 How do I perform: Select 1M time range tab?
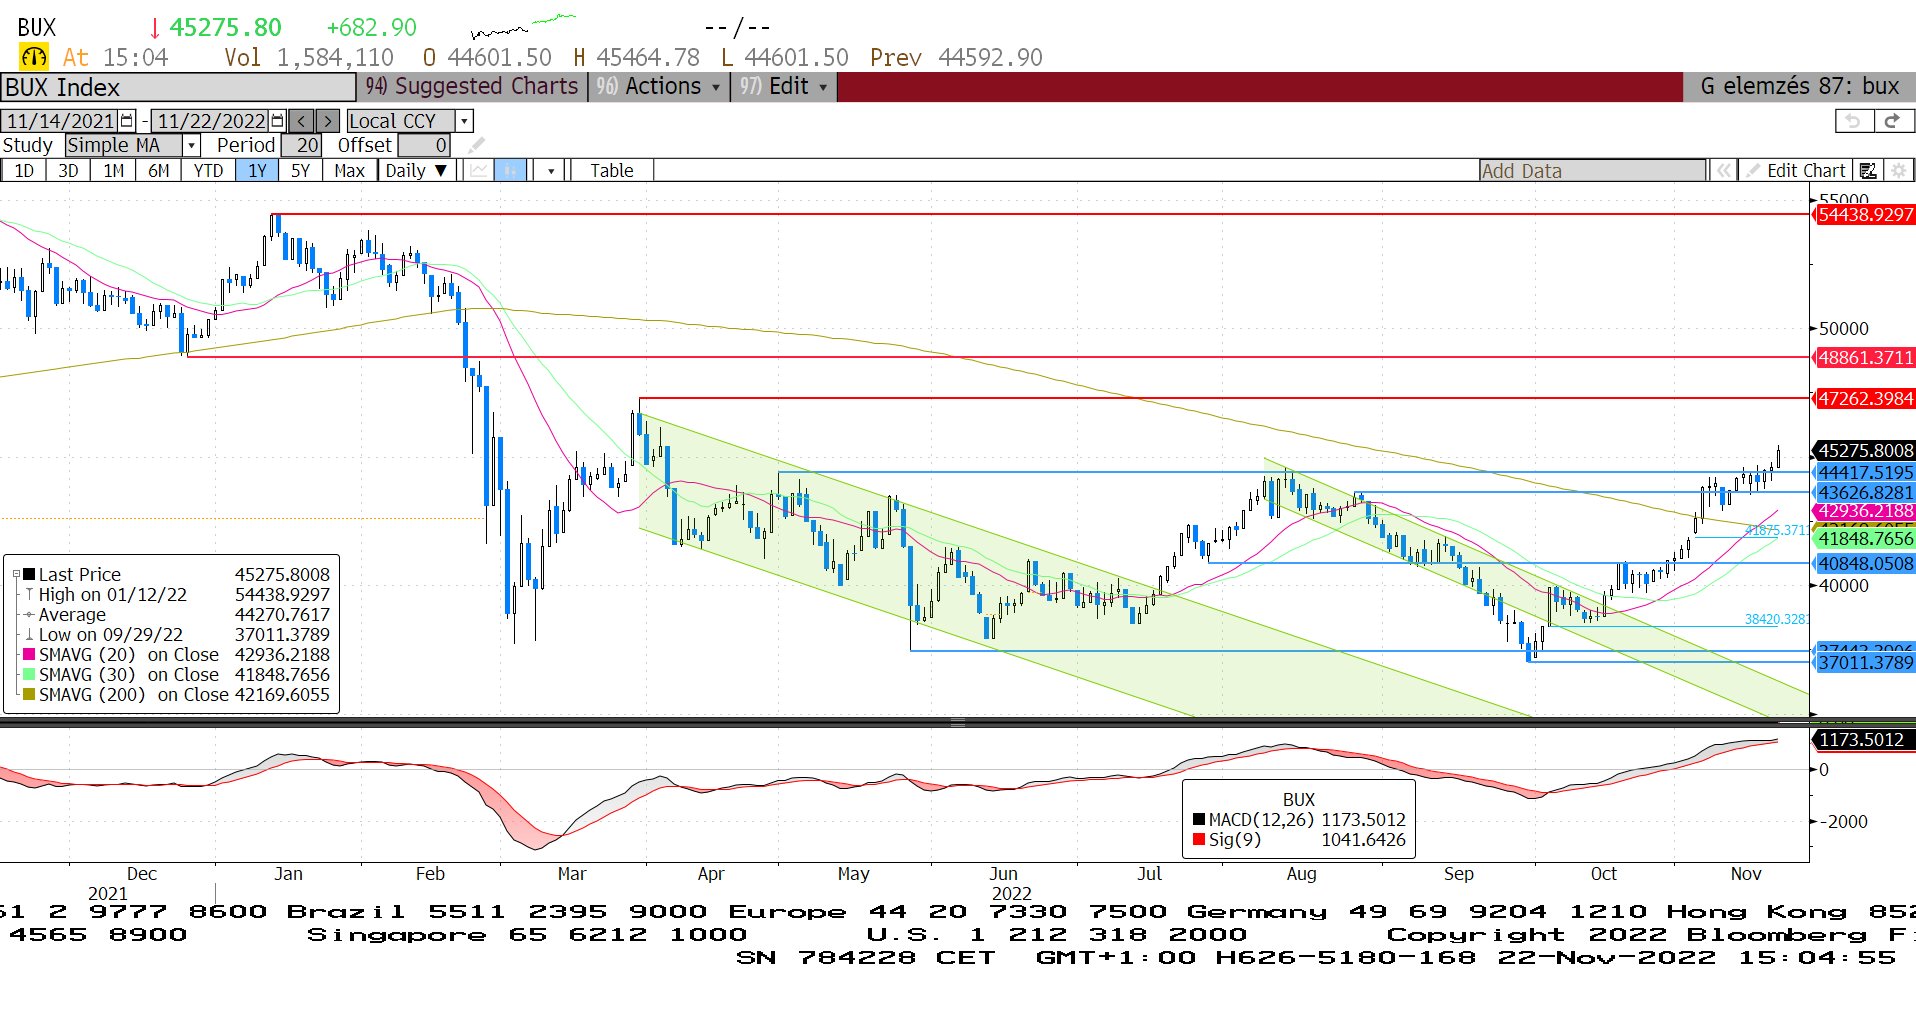(113, 171)
